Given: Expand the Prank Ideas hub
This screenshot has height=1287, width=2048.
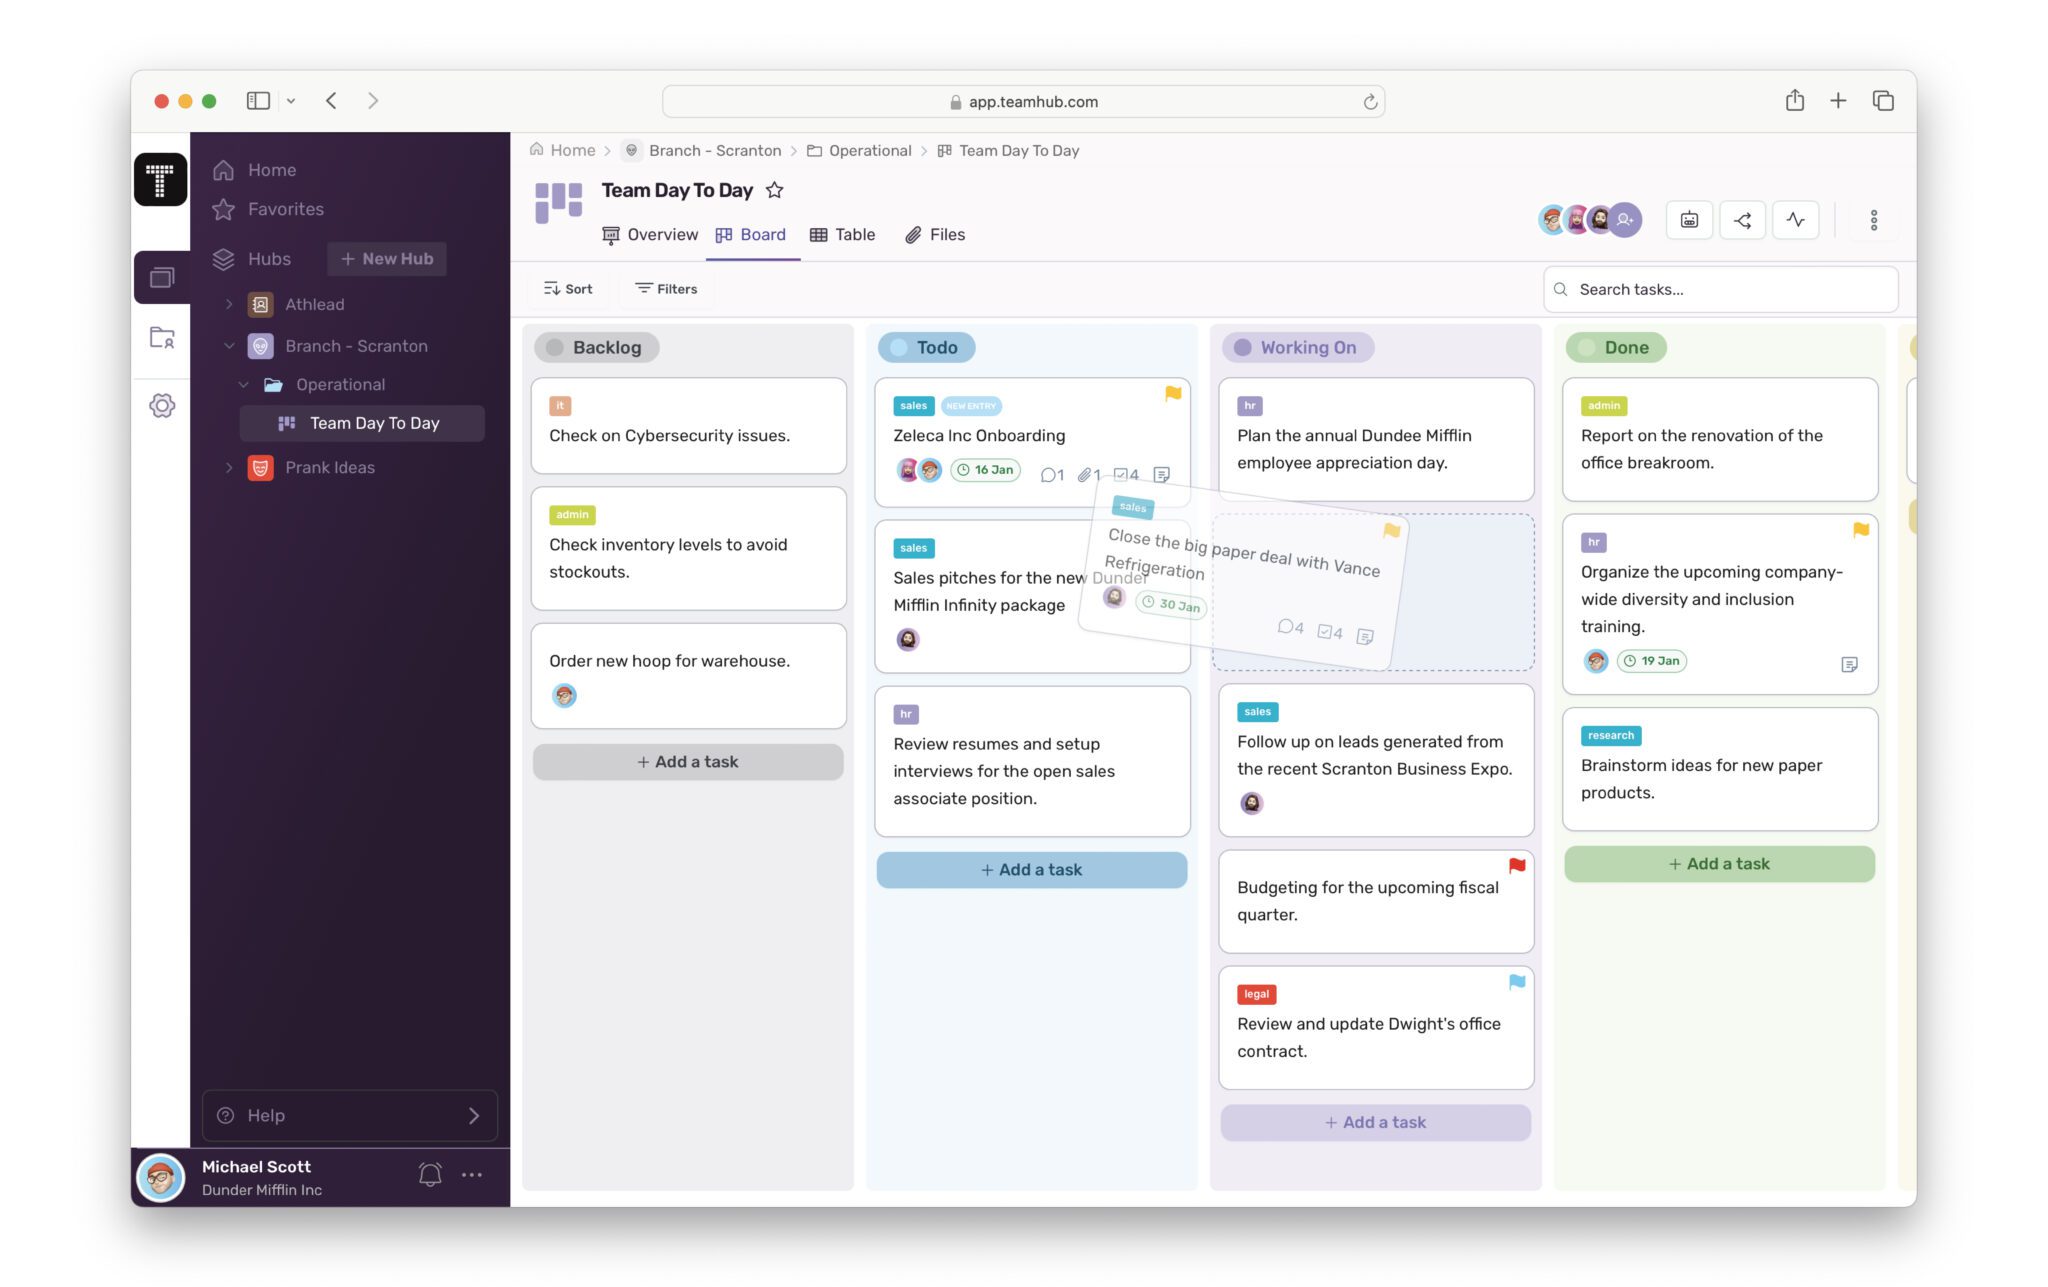Looking at the screenshot, I should coord(229,467).
